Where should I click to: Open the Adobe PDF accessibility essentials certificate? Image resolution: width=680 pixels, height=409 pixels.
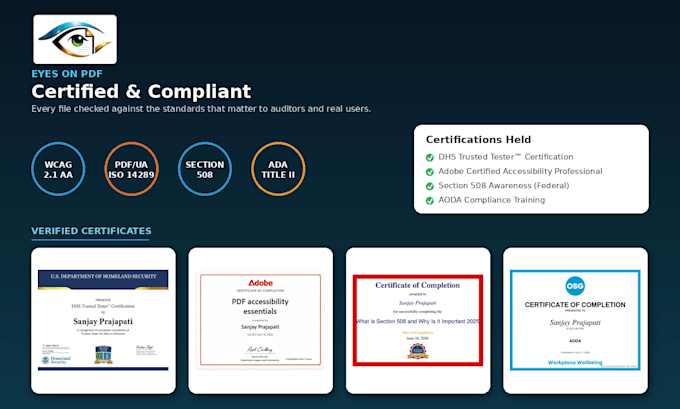tap(261, 321)
